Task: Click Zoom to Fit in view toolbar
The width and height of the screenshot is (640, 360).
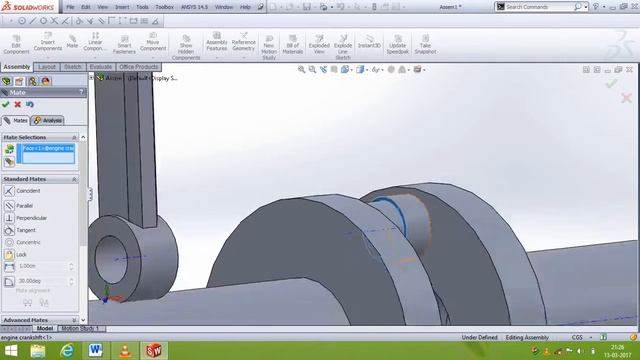Action: click(x=301, y=70)
